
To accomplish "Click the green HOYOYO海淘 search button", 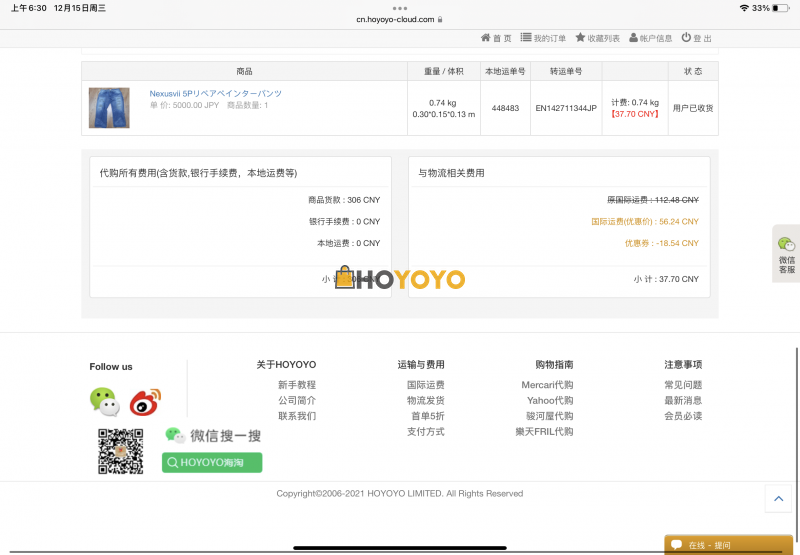I will point(212,463).
